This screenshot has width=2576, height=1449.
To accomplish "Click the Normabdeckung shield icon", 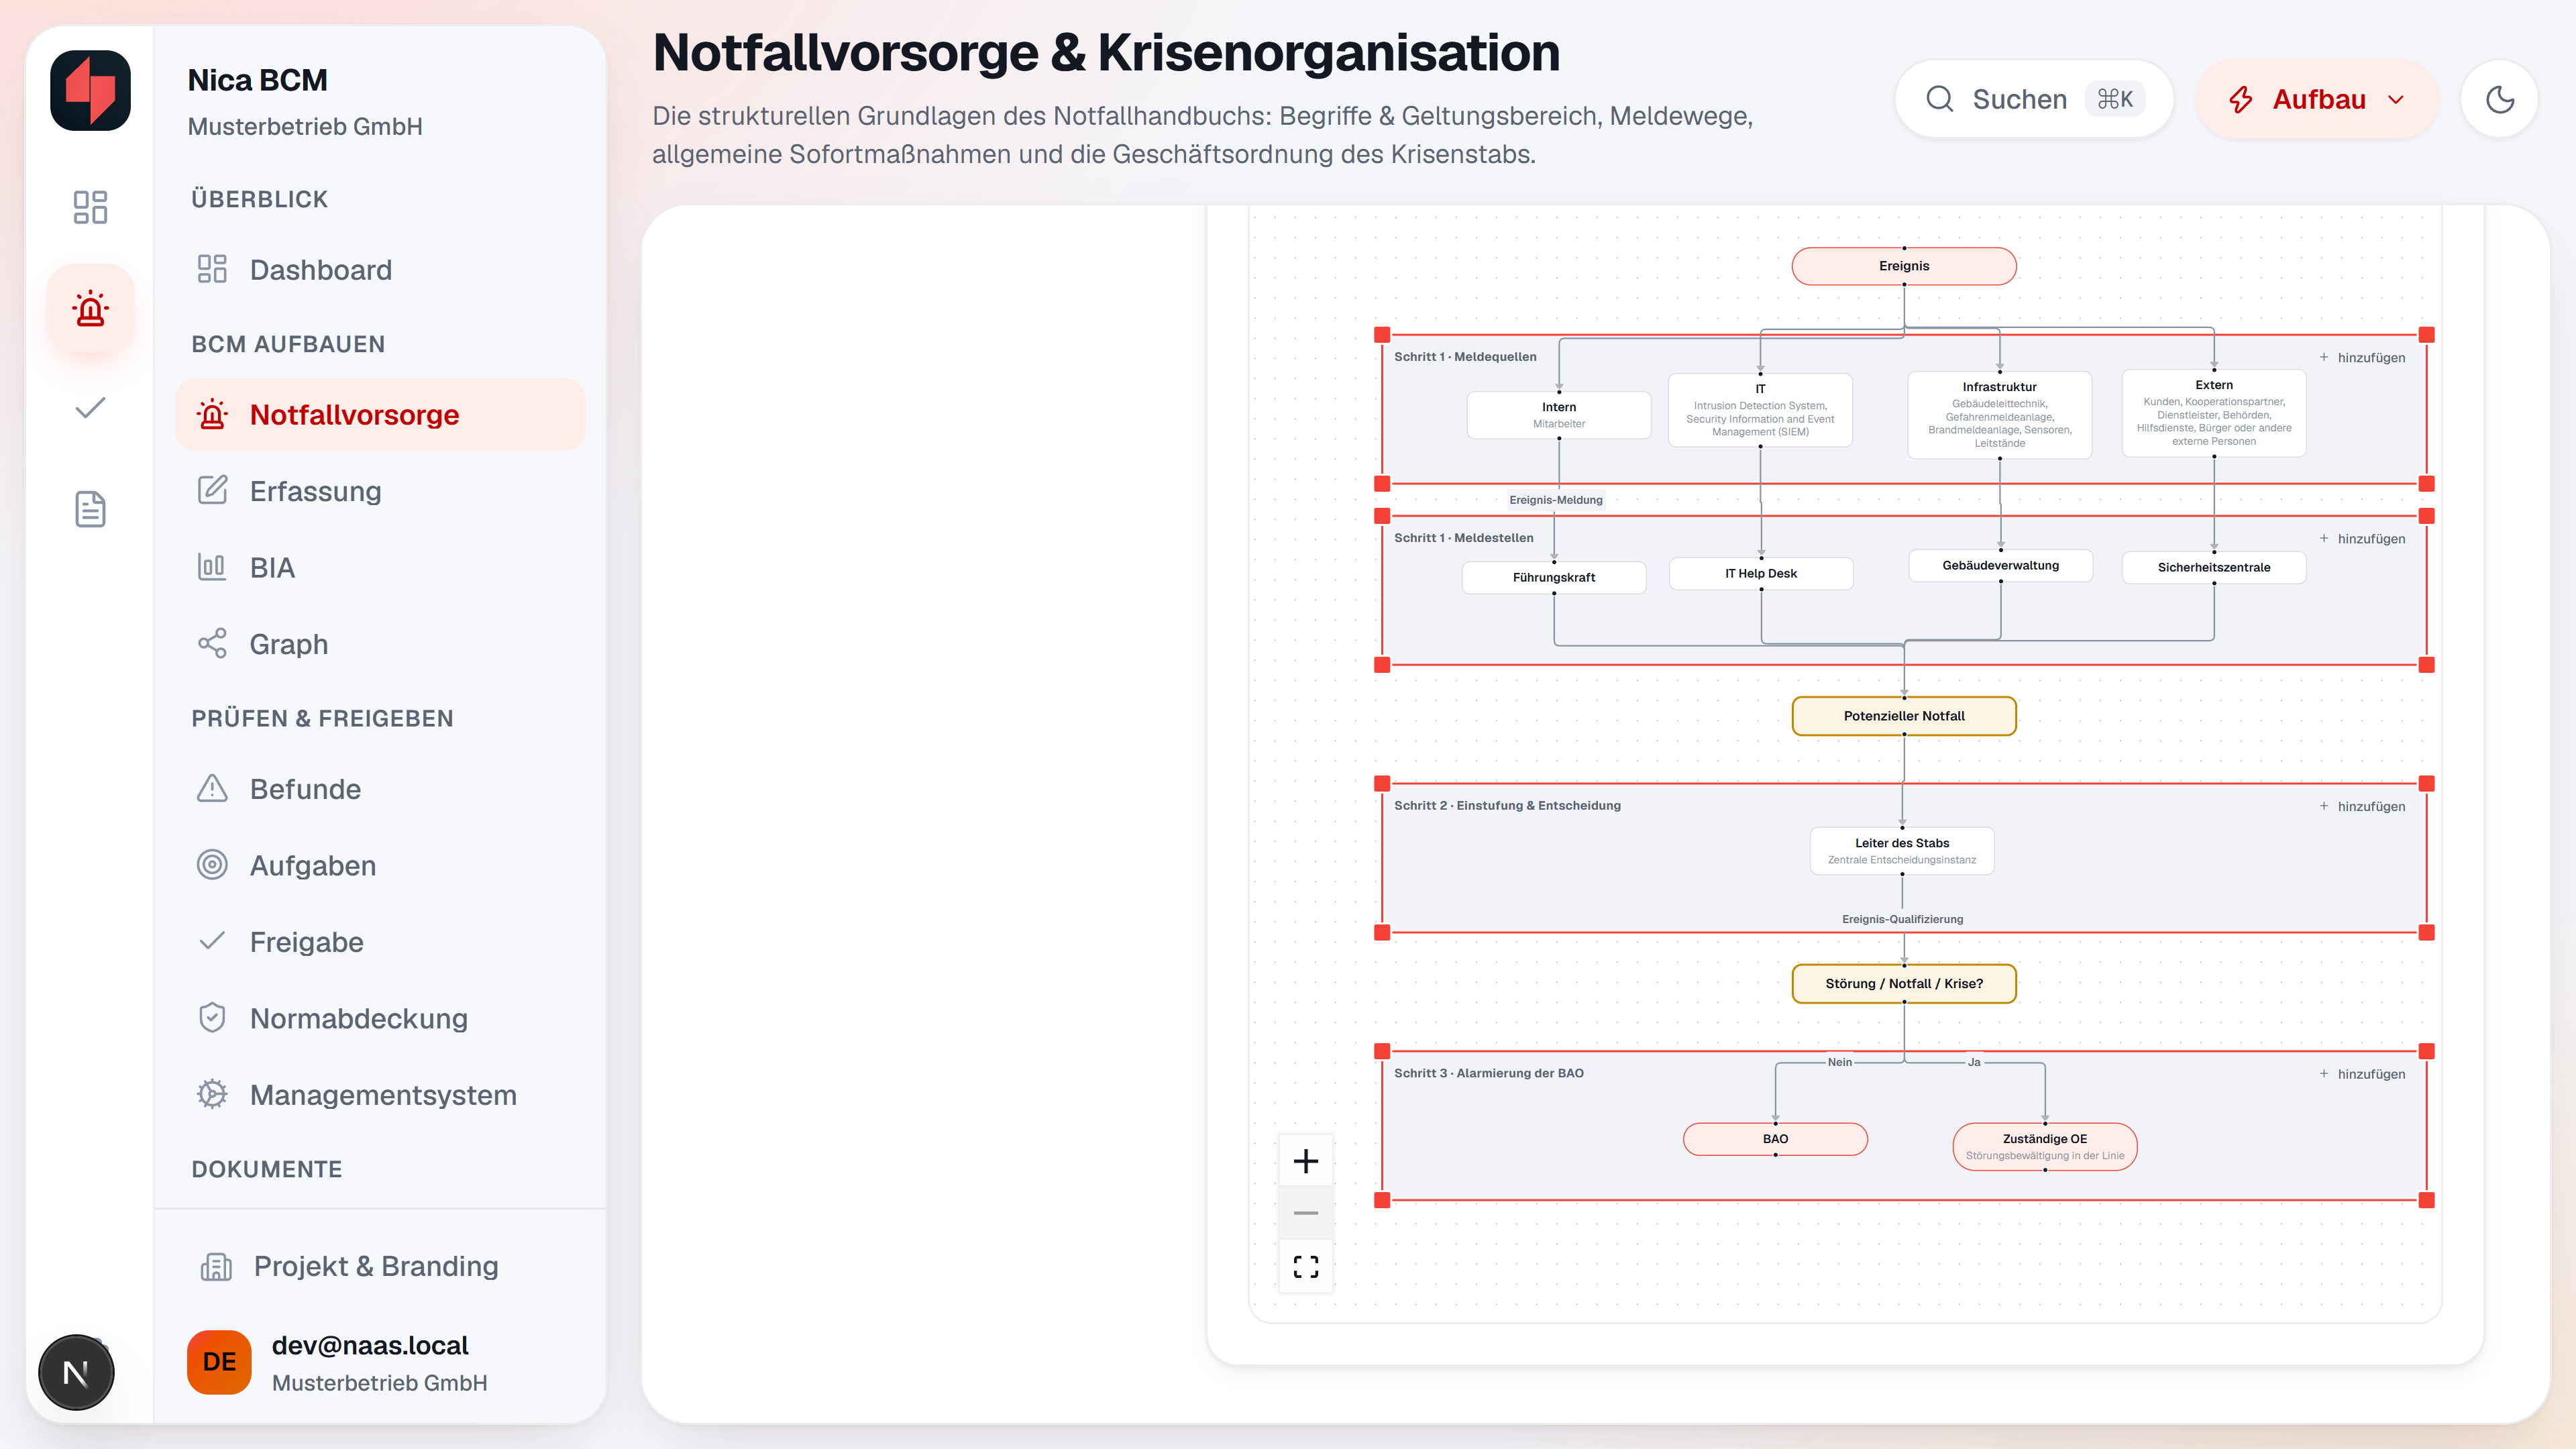I will [x=212, y=1018].
